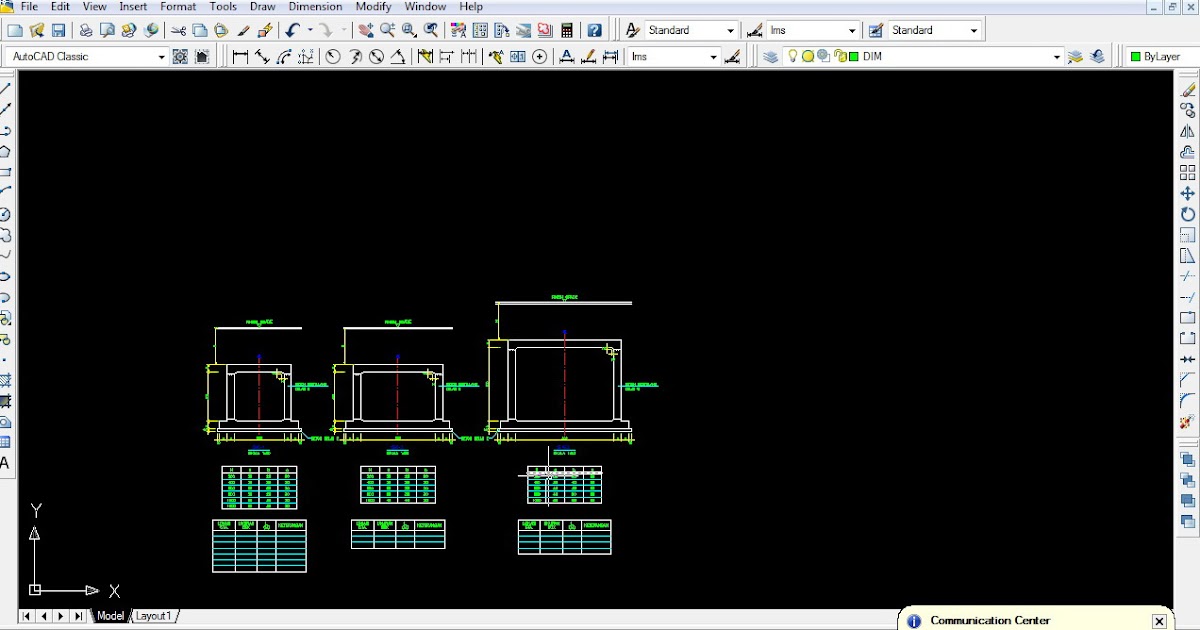Select the Multiline Text tool
The height and width of the screenshot is (630, 1200).
(5, 463)
